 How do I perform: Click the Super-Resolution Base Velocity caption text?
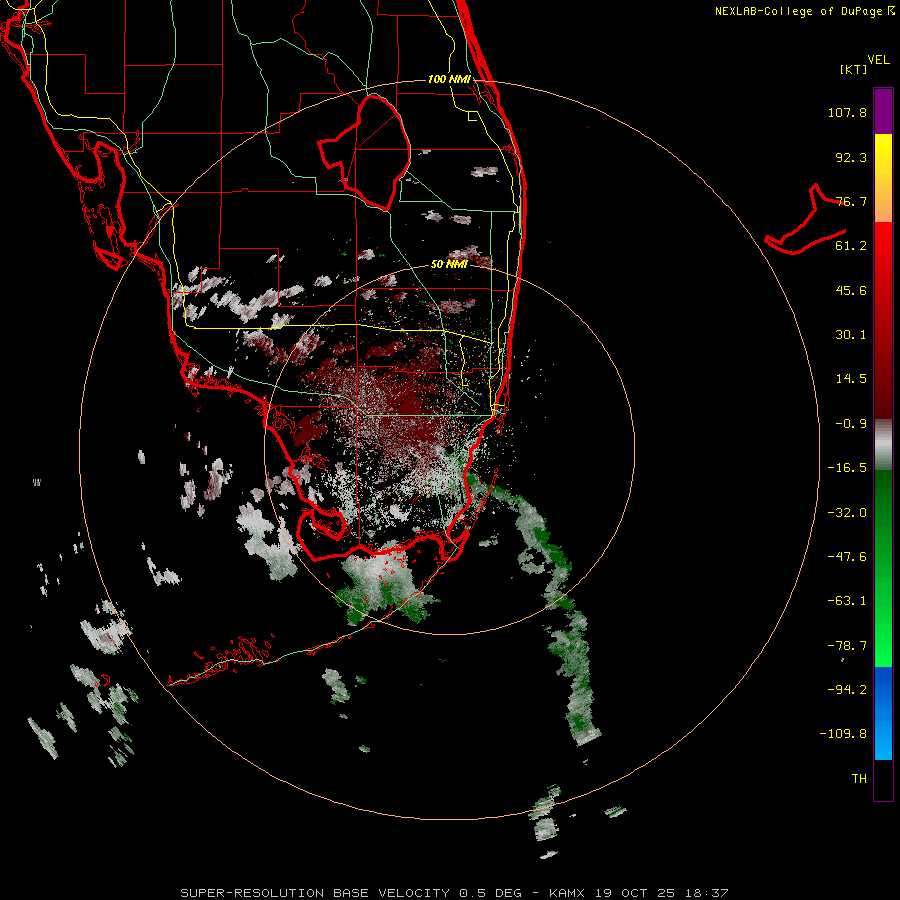454,893
